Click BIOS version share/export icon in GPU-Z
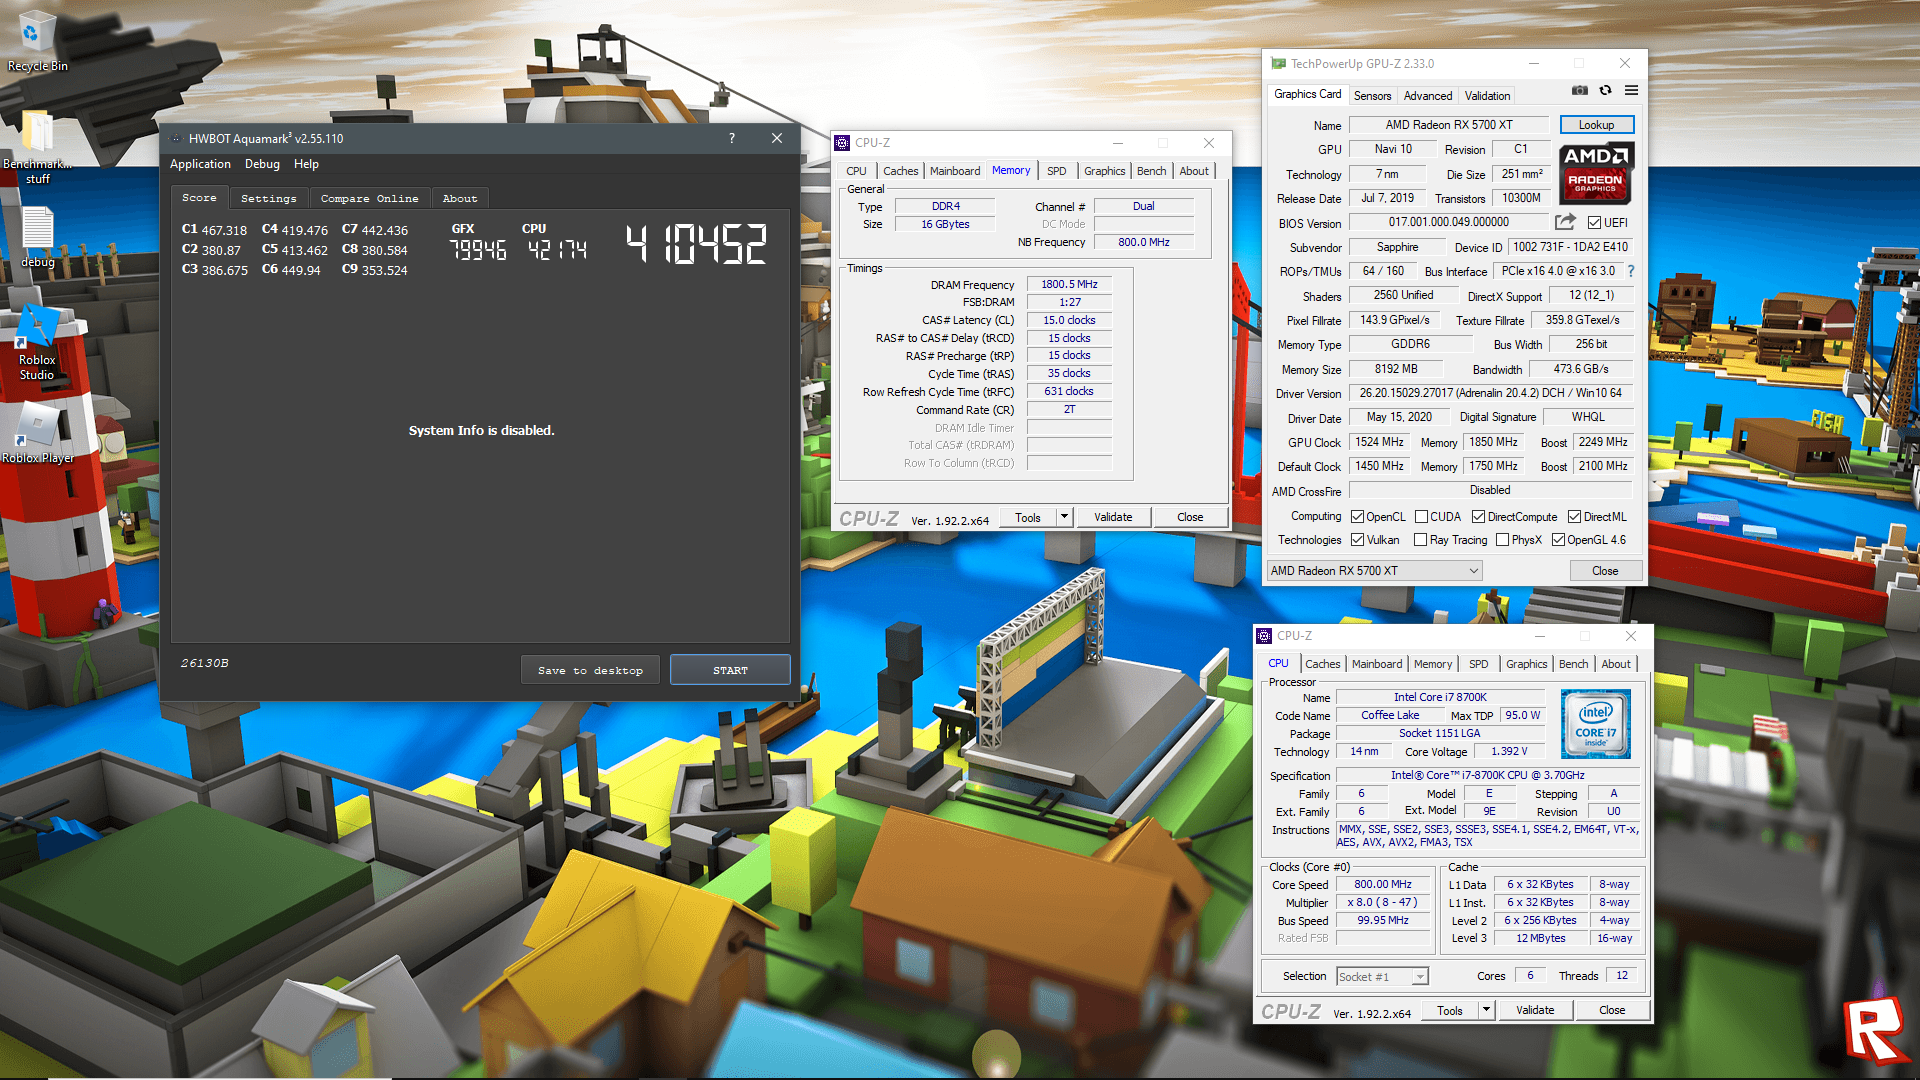Screen dimensions: 1920x1080 pyautogui.click(x=1565, y=222)
